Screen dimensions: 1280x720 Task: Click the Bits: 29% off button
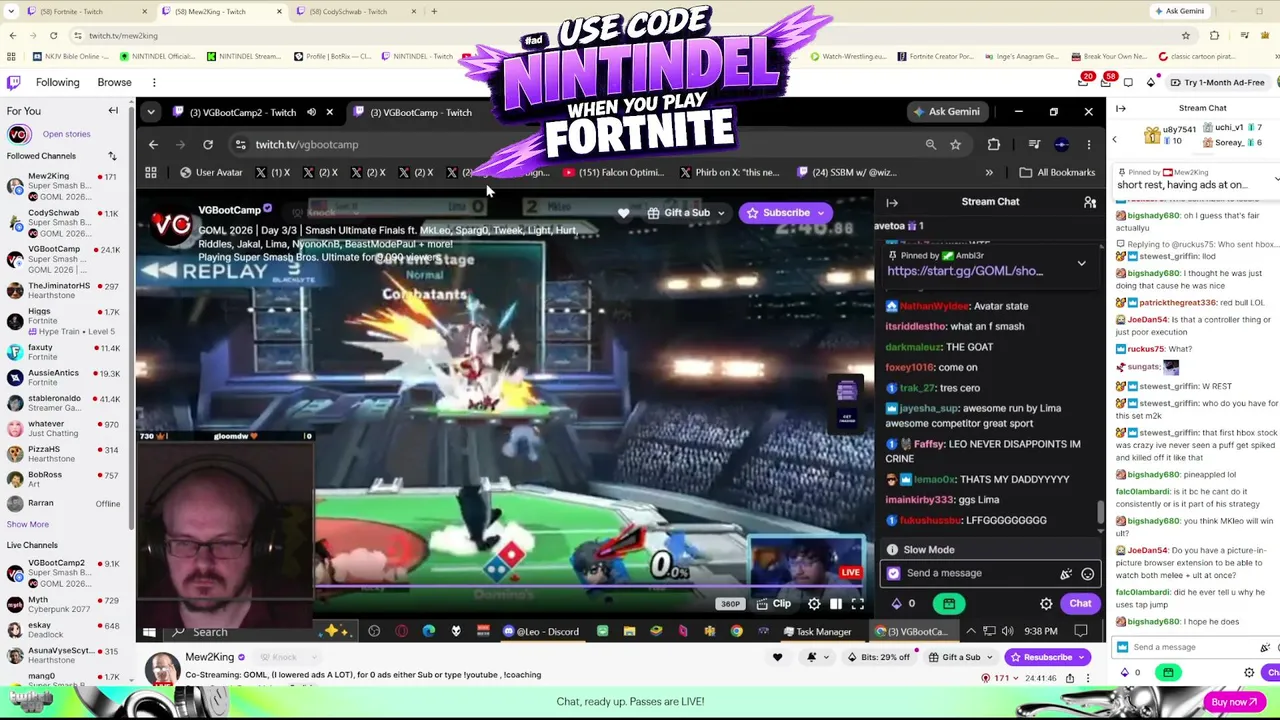pos(879,657)
